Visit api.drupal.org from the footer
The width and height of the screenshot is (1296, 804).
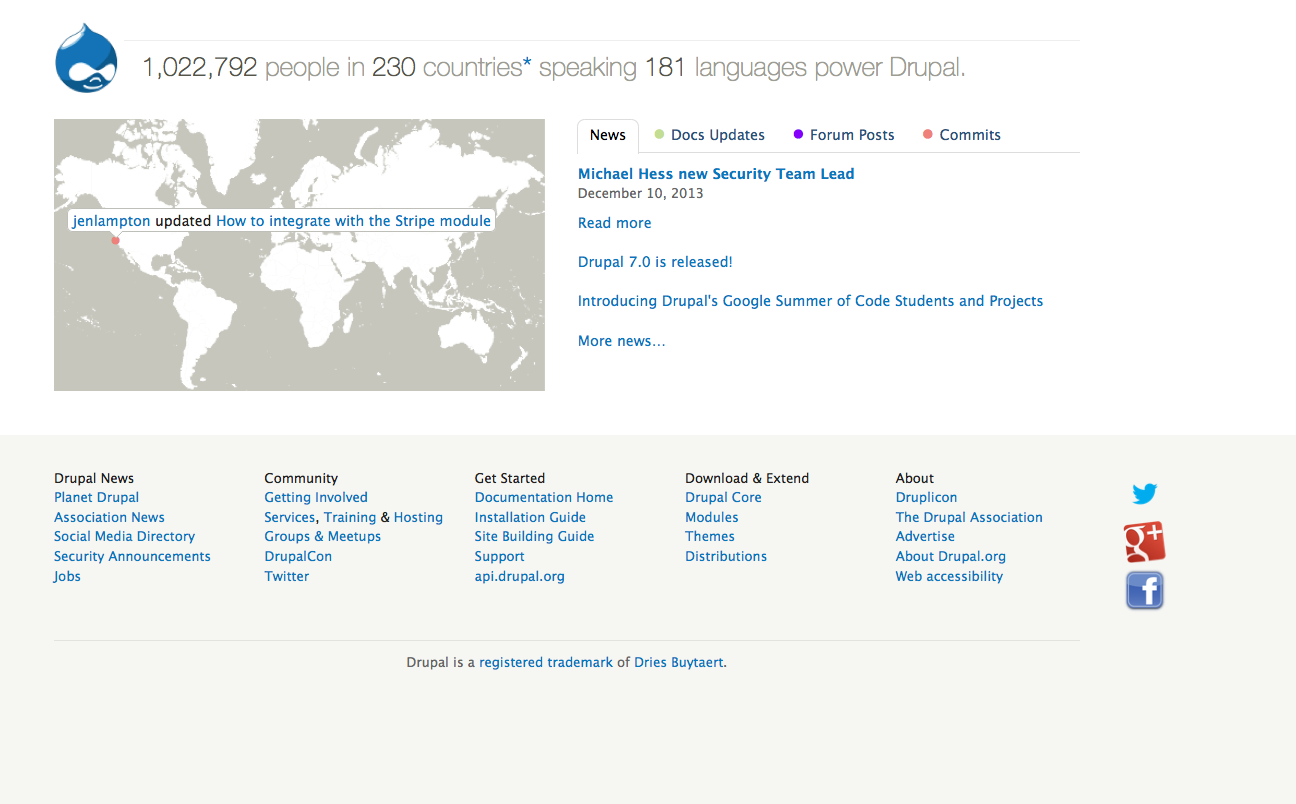click(x=520, y=576)
